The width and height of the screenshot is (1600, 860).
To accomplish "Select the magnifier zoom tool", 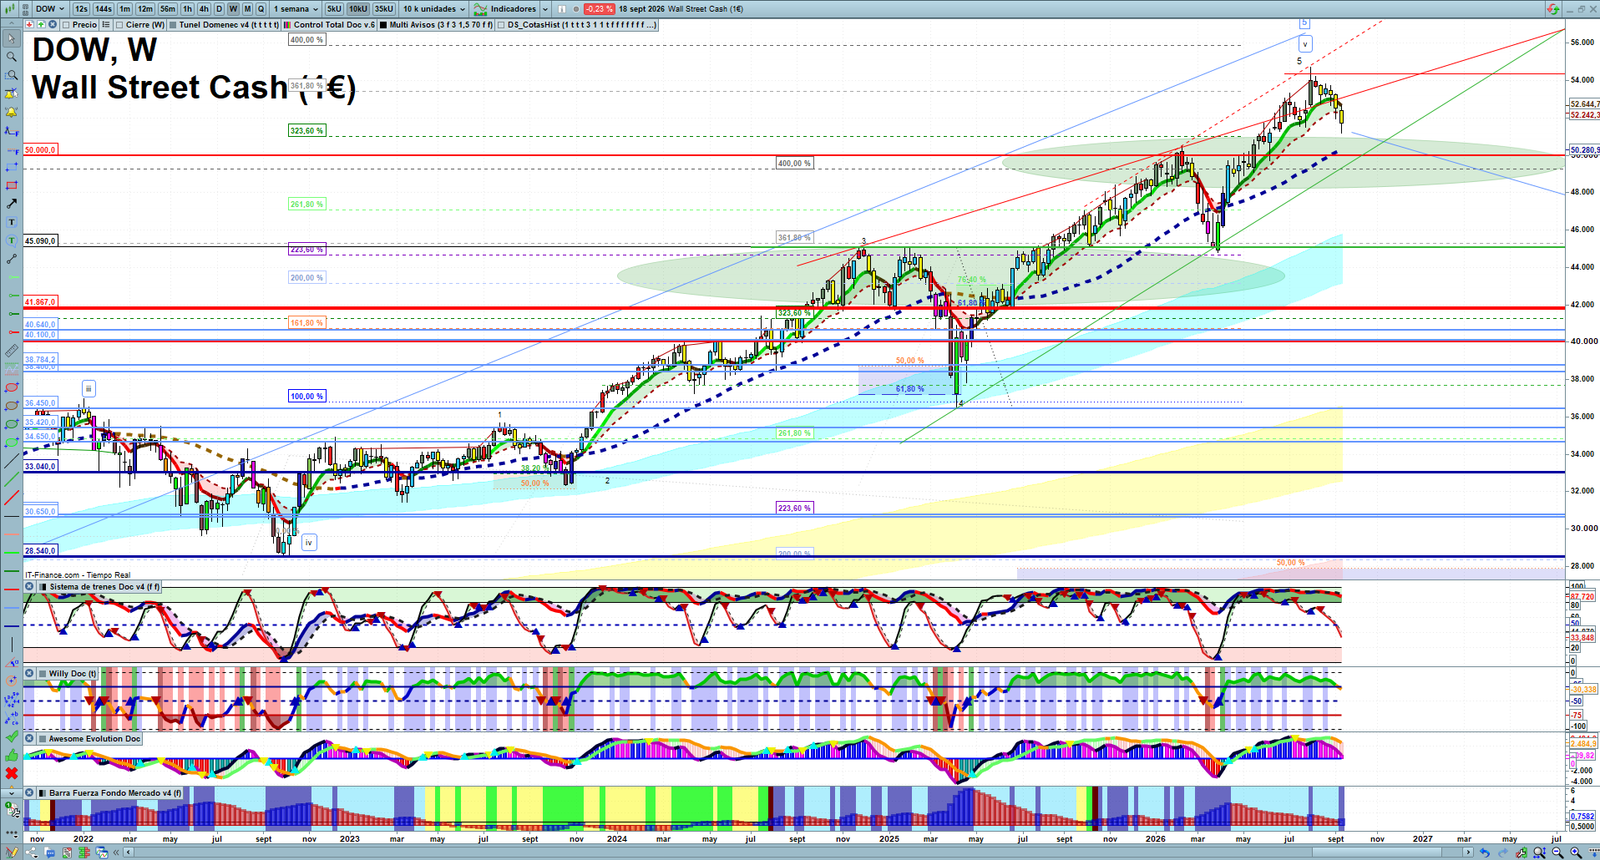I will 11,57.
